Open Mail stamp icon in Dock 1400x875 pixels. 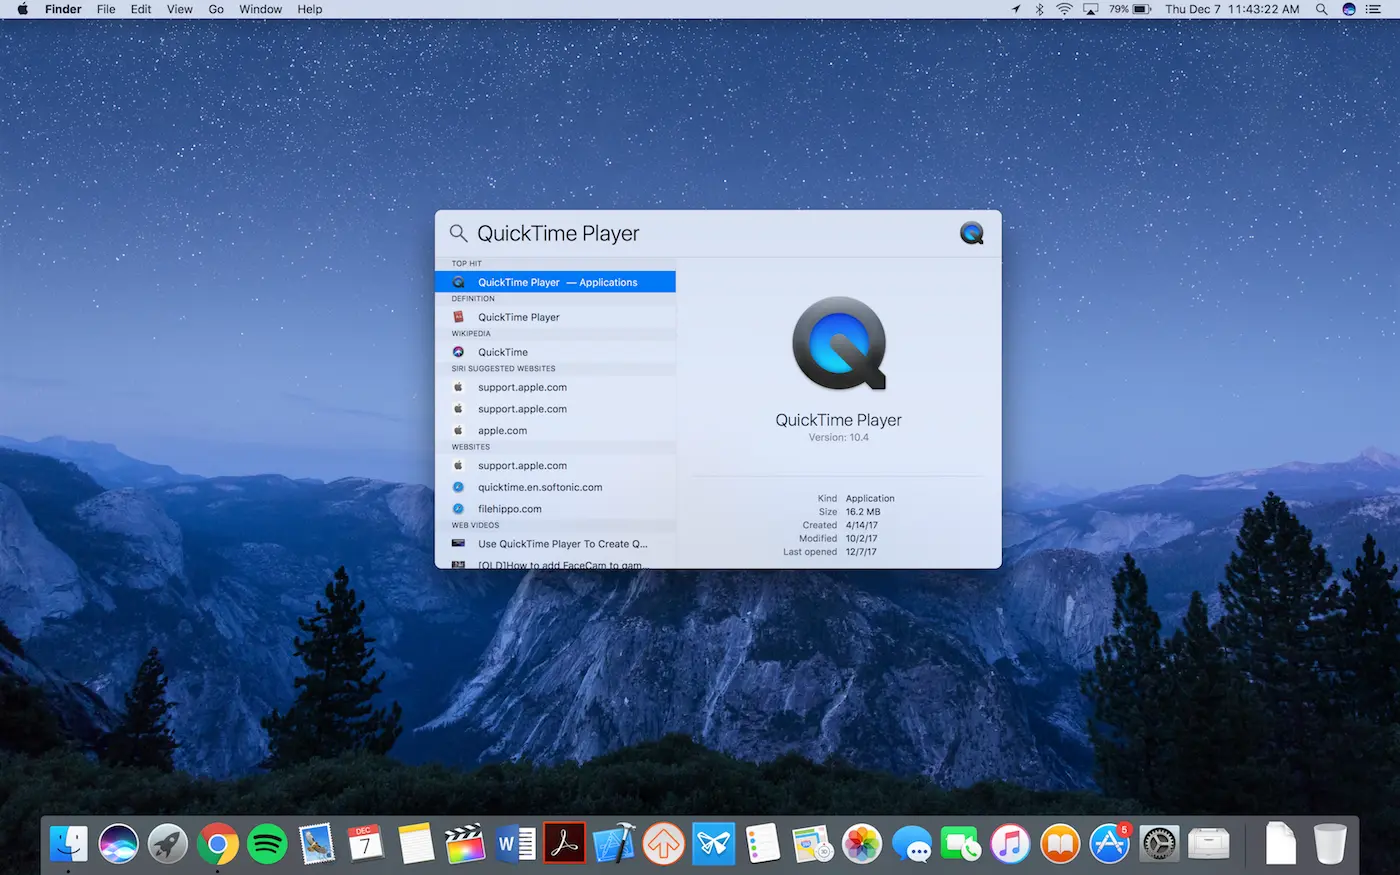pyautogui.click(x=317, y=844)
